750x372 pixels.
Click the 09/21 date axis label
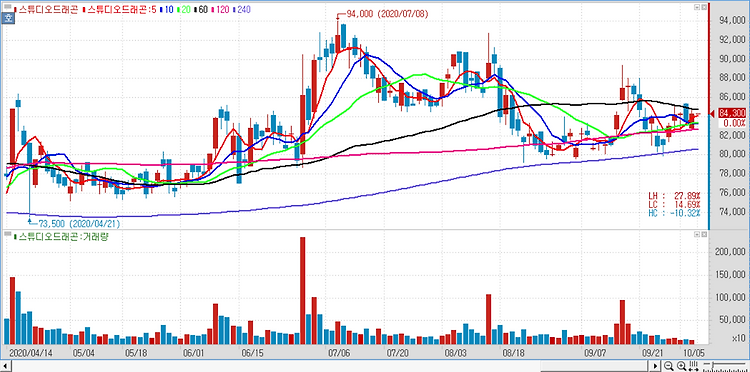pyautogui.click(x=652, y=352)
